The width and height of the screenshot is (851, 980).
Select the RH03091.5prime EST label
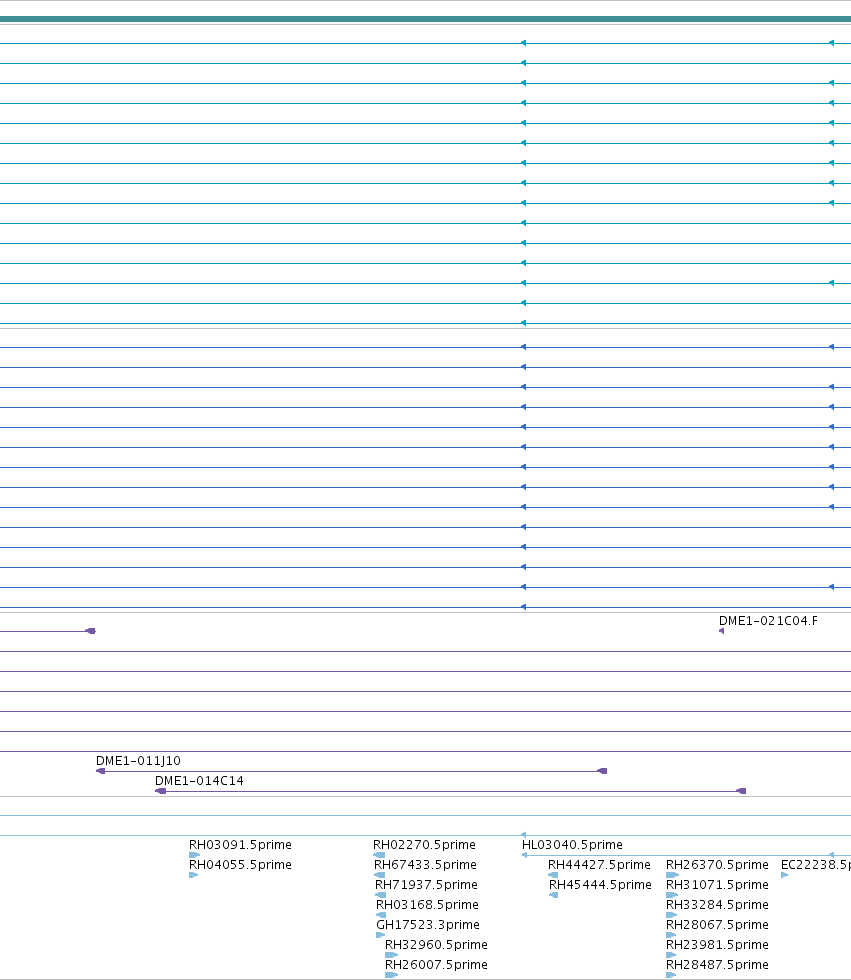coord(240,845)
